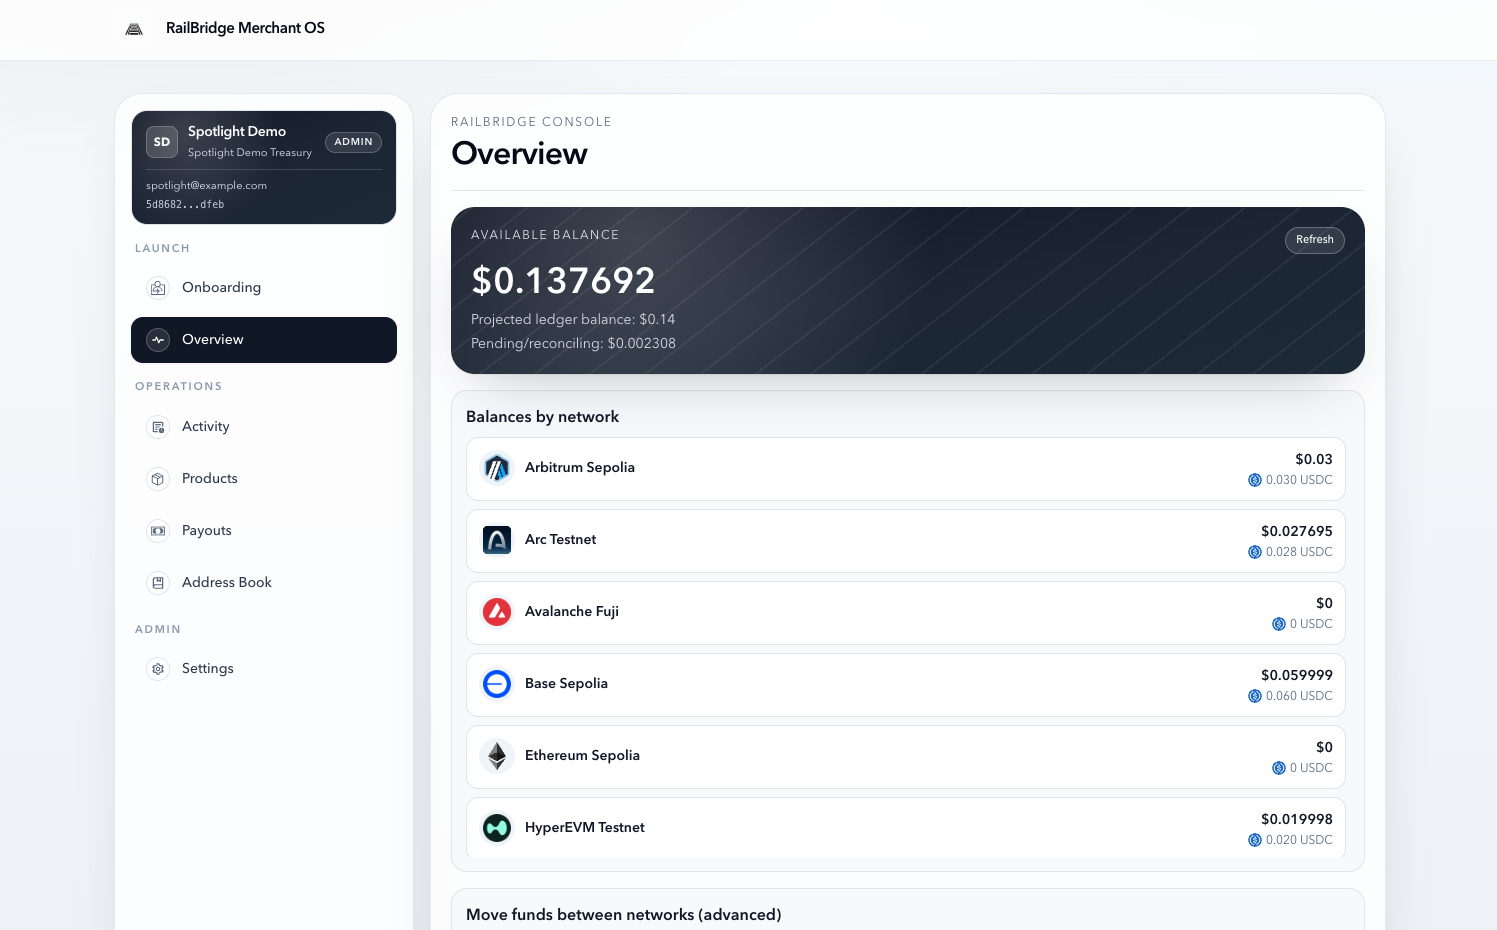
Task: Click the Spotlight Demo account name
Action: coord(237,131)
